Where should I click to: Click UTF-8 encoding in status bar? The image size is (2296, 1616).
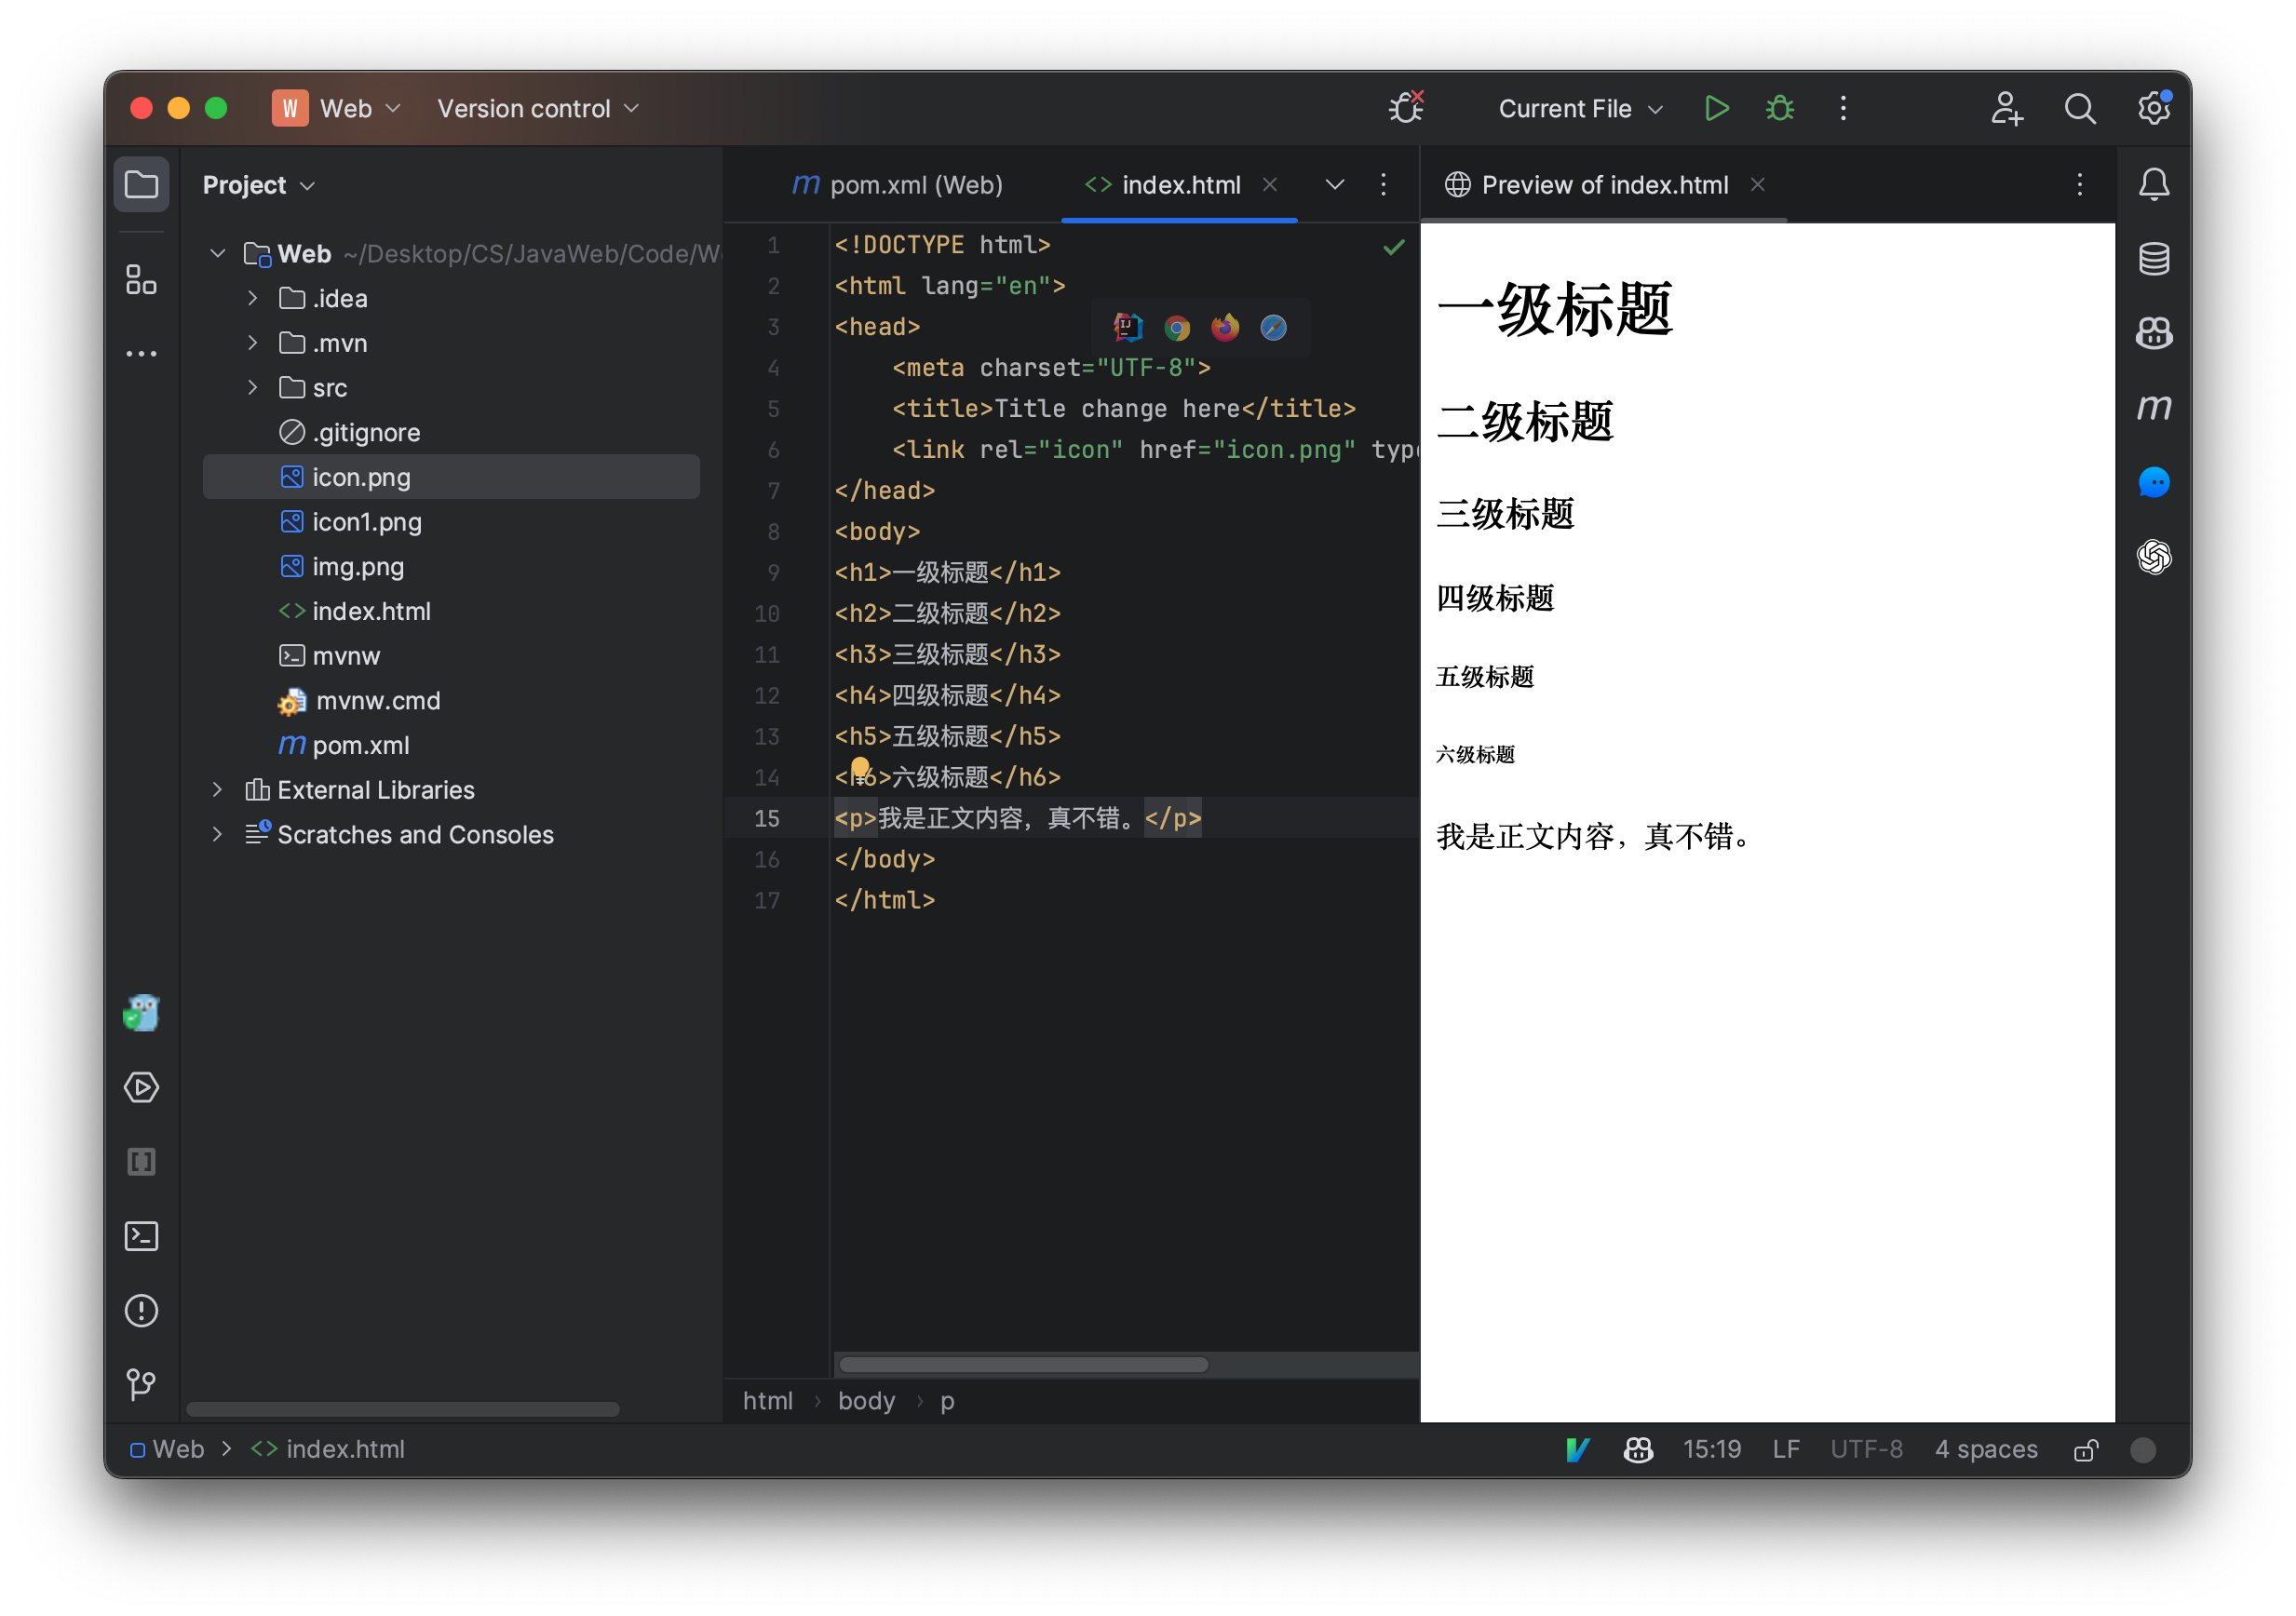(1866, 1449)
